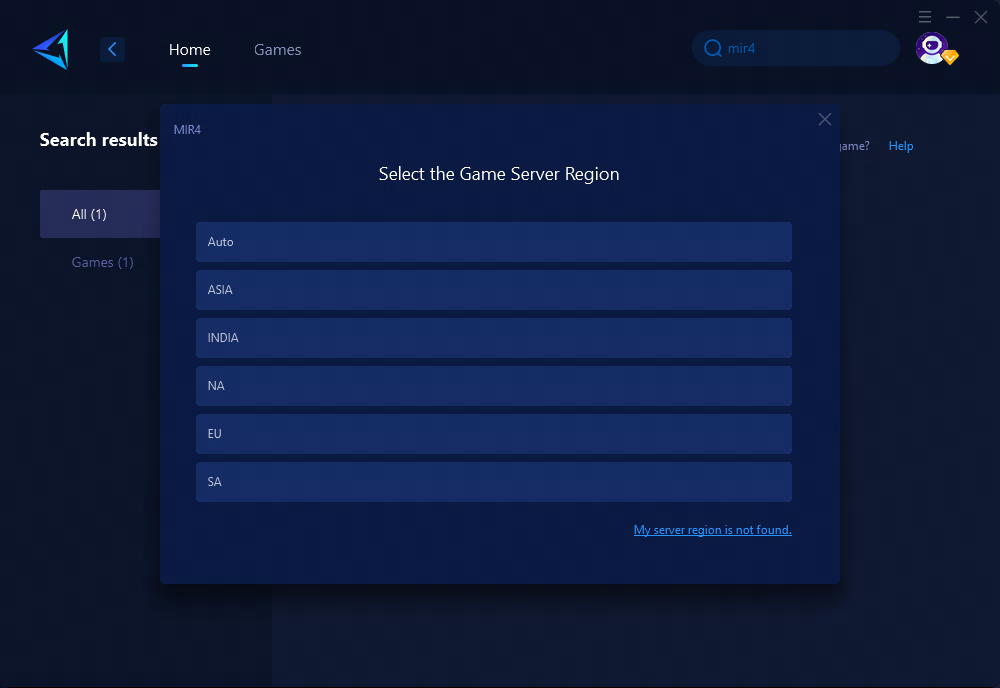Click the app logo icon
The height and width of the screenshot is (688, 1000).
[51, 49]
